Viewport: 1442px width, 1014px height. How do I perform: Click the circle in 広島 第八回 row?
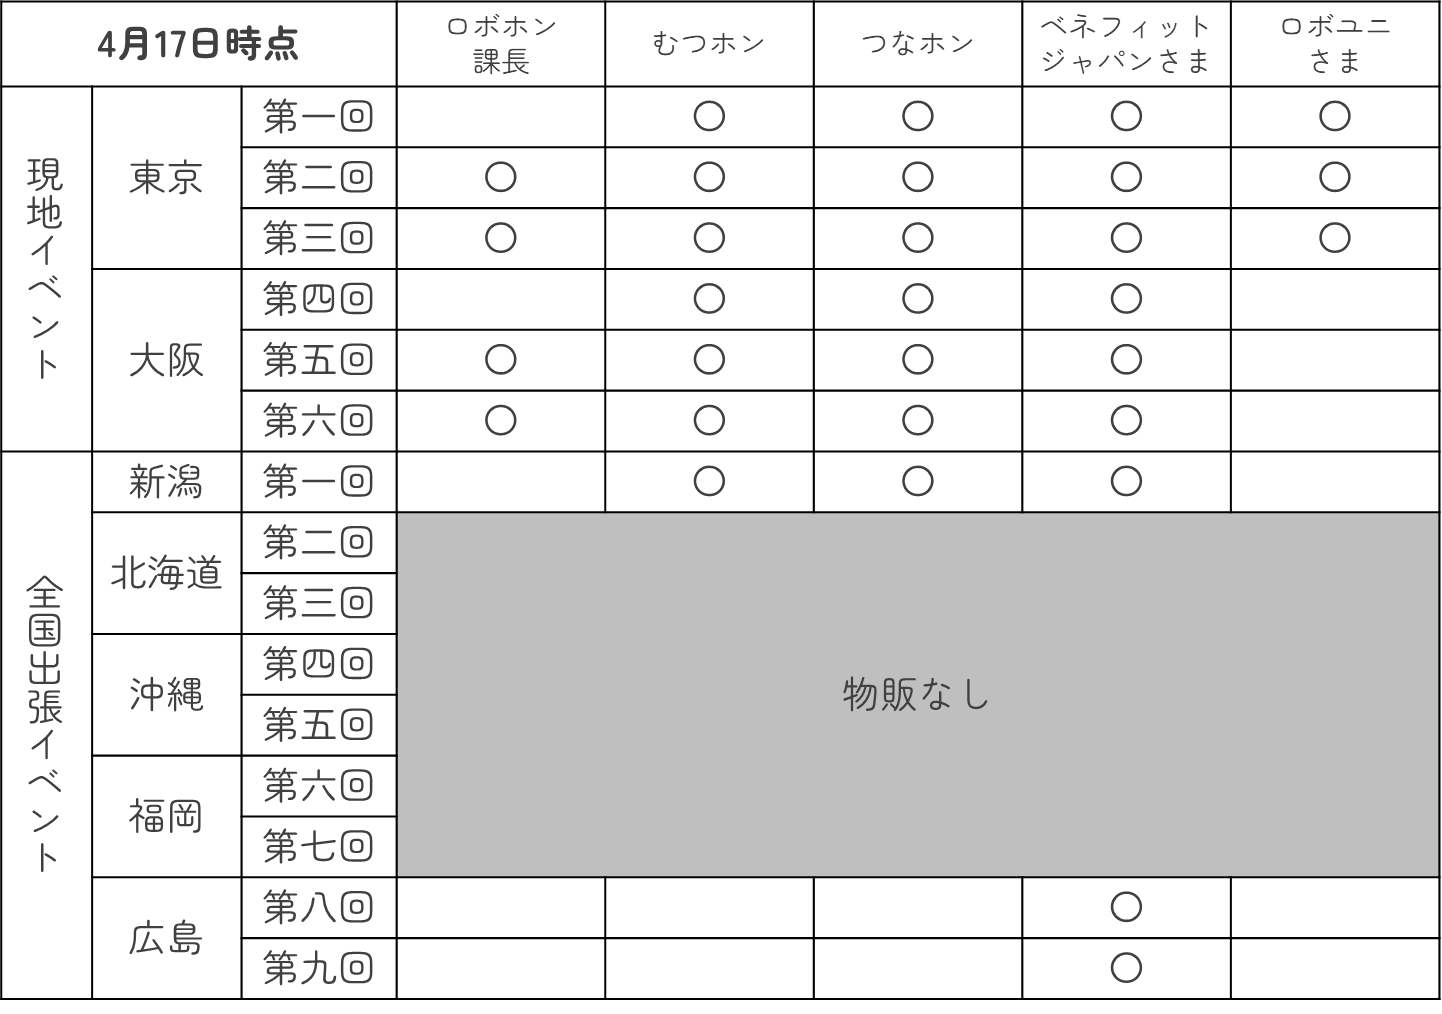pos(1126,908)
